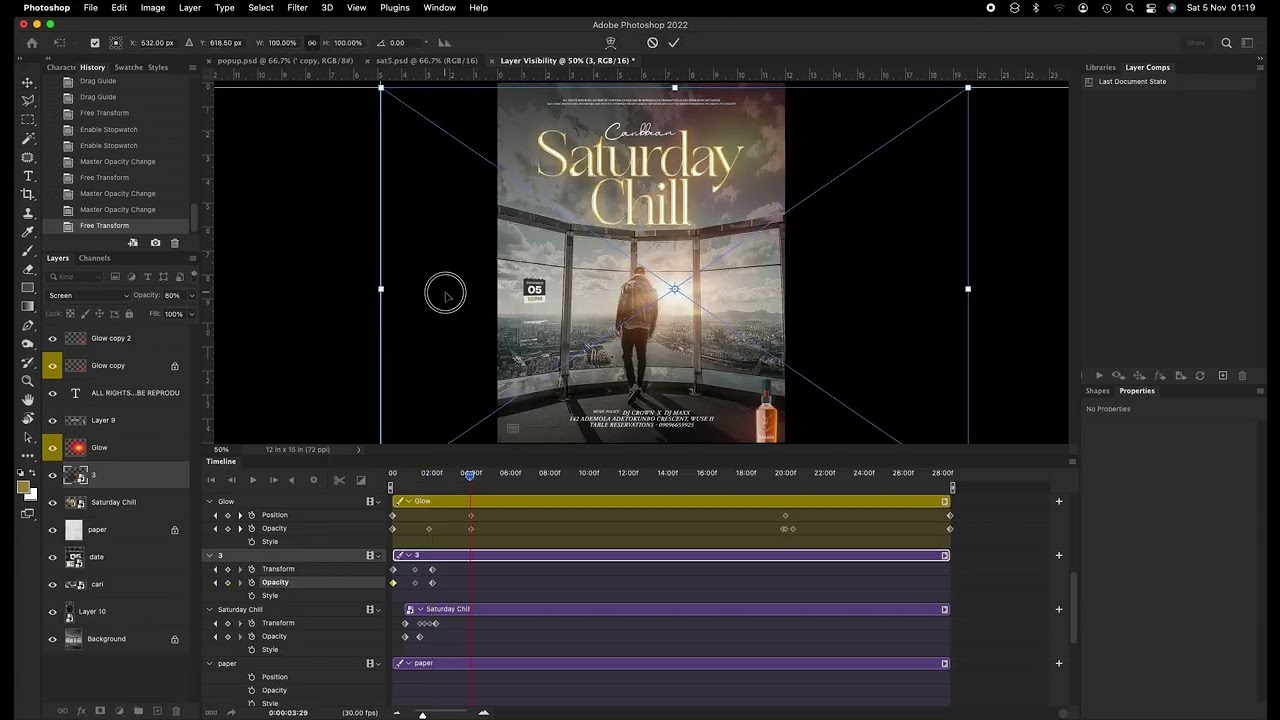This screenshot has height=720, width=1280.
Task: Open Control Center in the macOS menu bar
Action: (x=1151, y=8)
